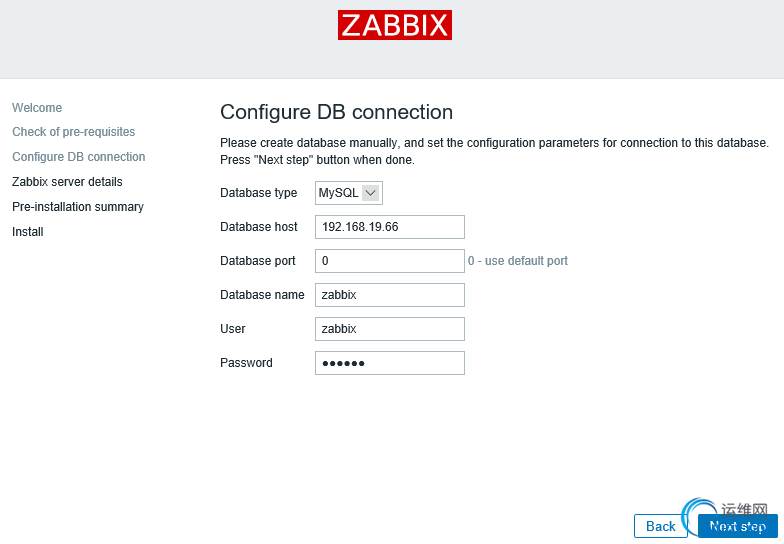Open Zabbix server details step
This screenshot has width=784, height=544.
coord(67,182)
